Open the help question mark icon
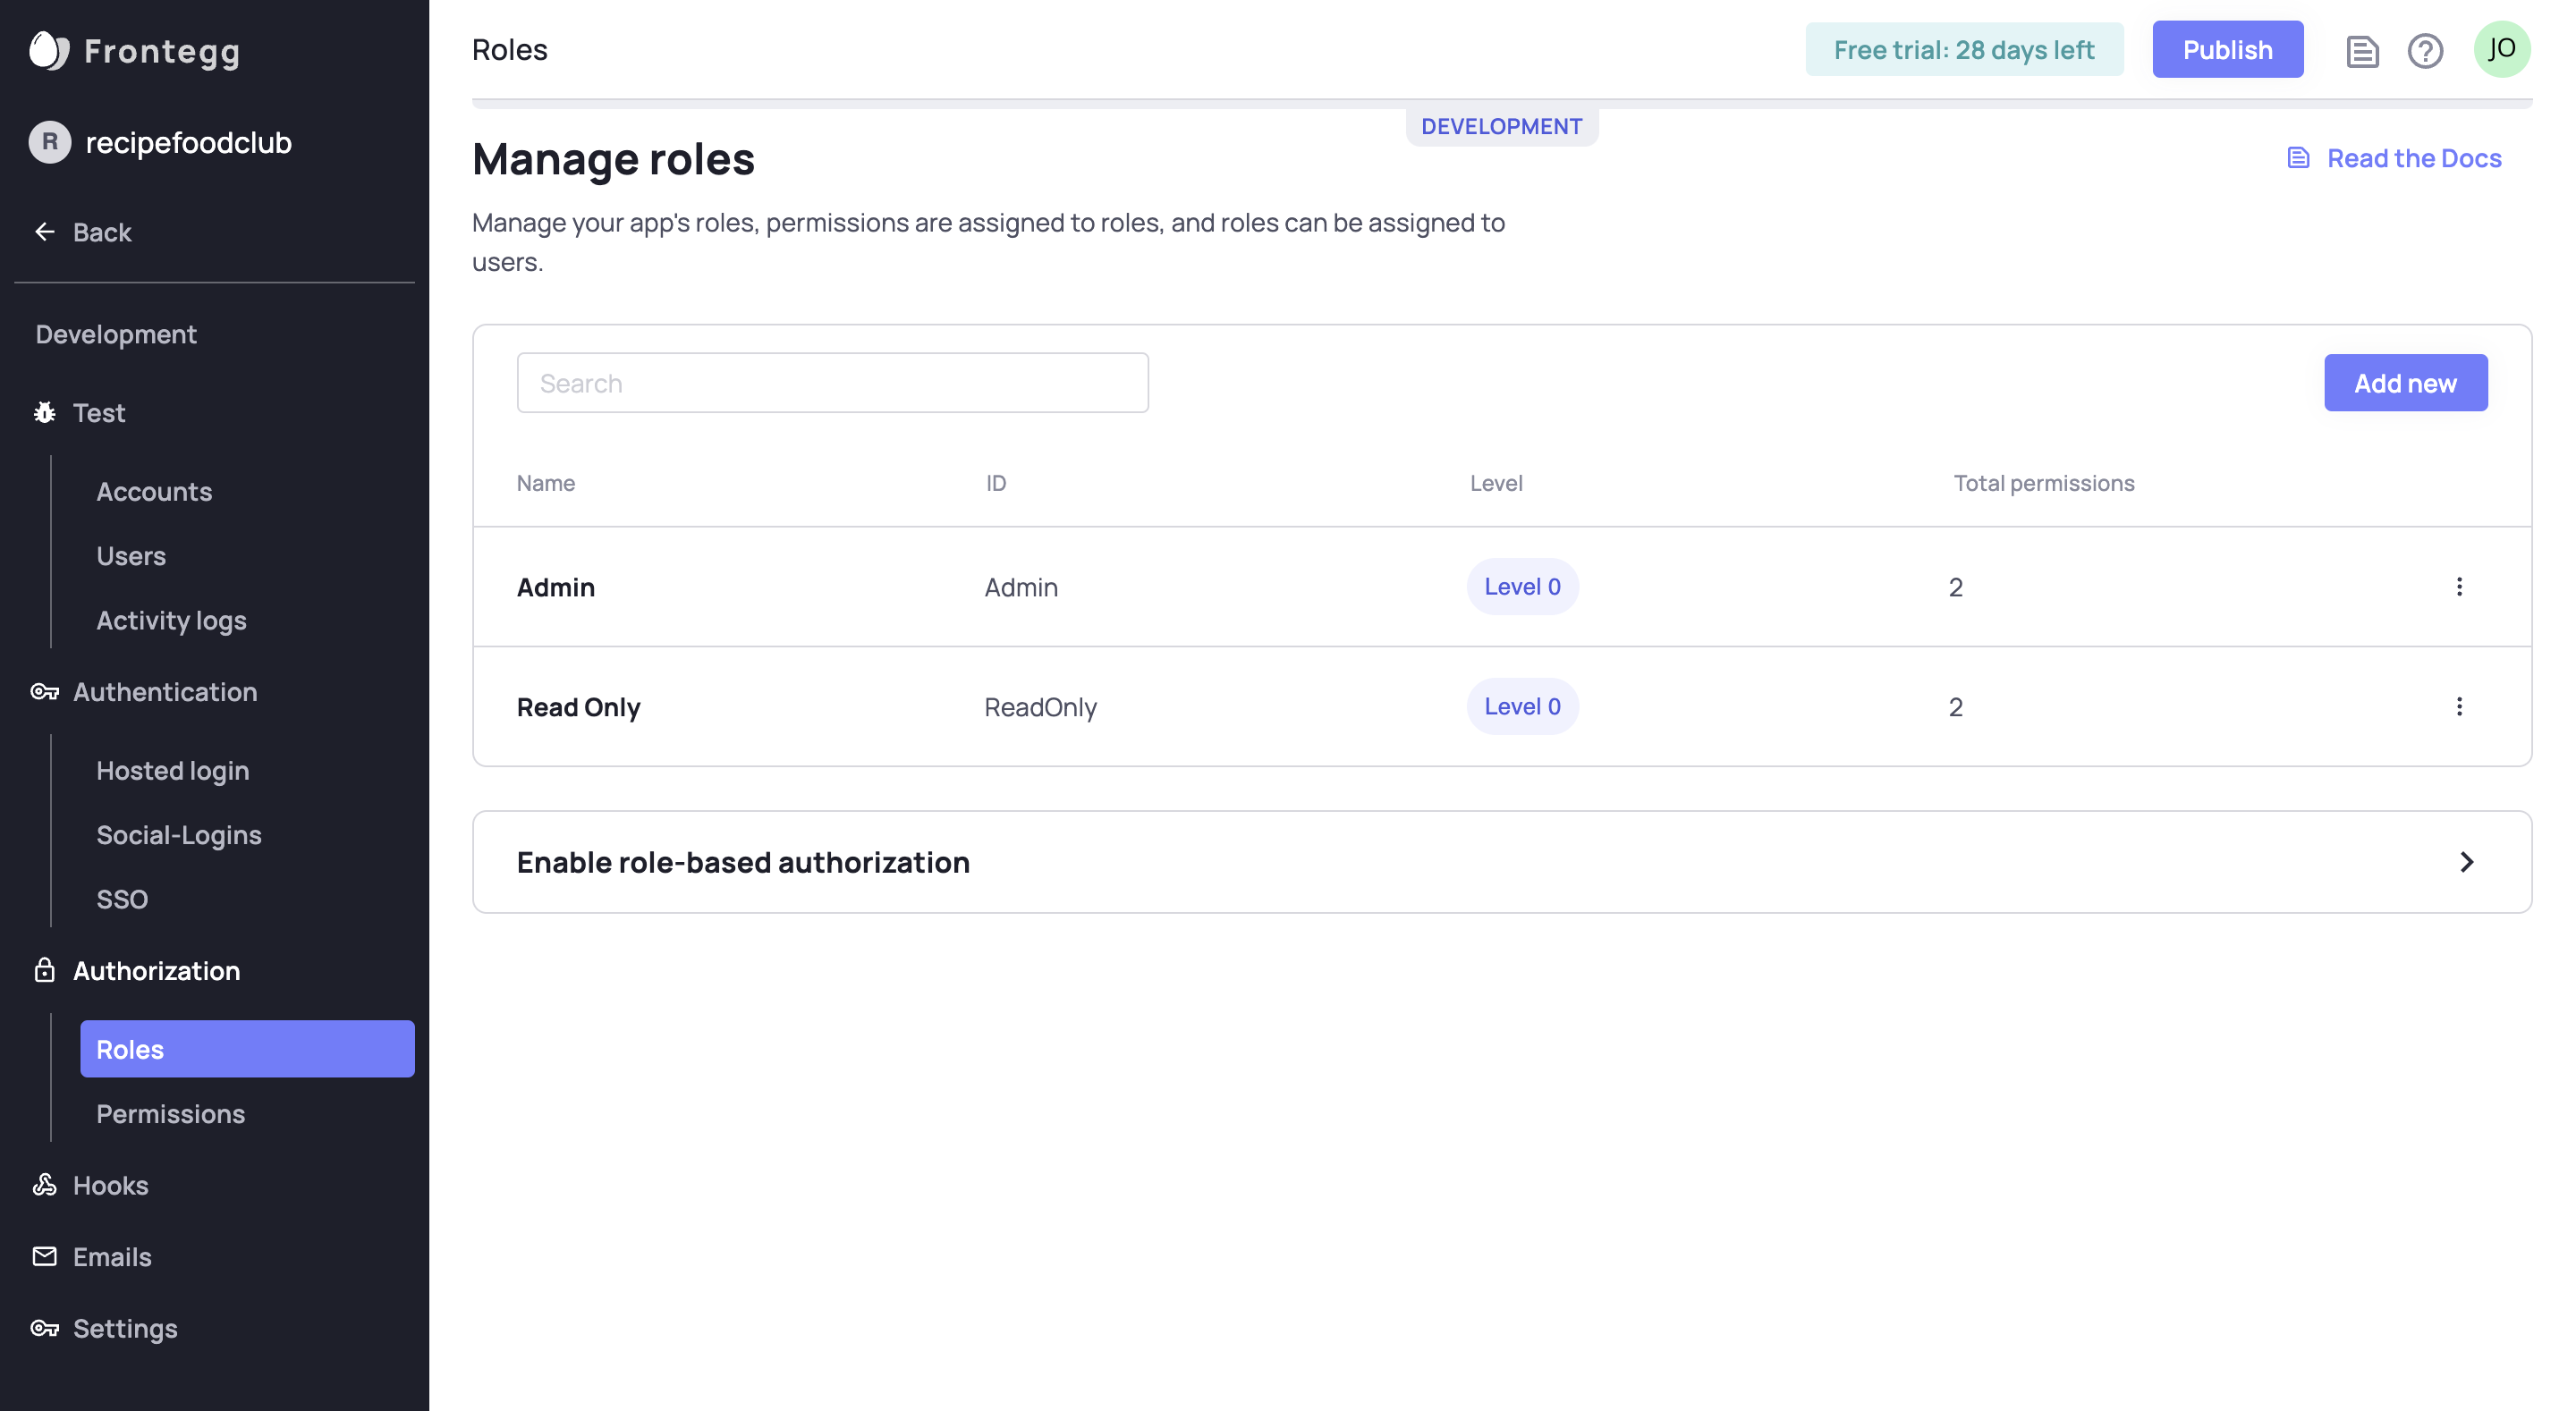 (2425, 50)
